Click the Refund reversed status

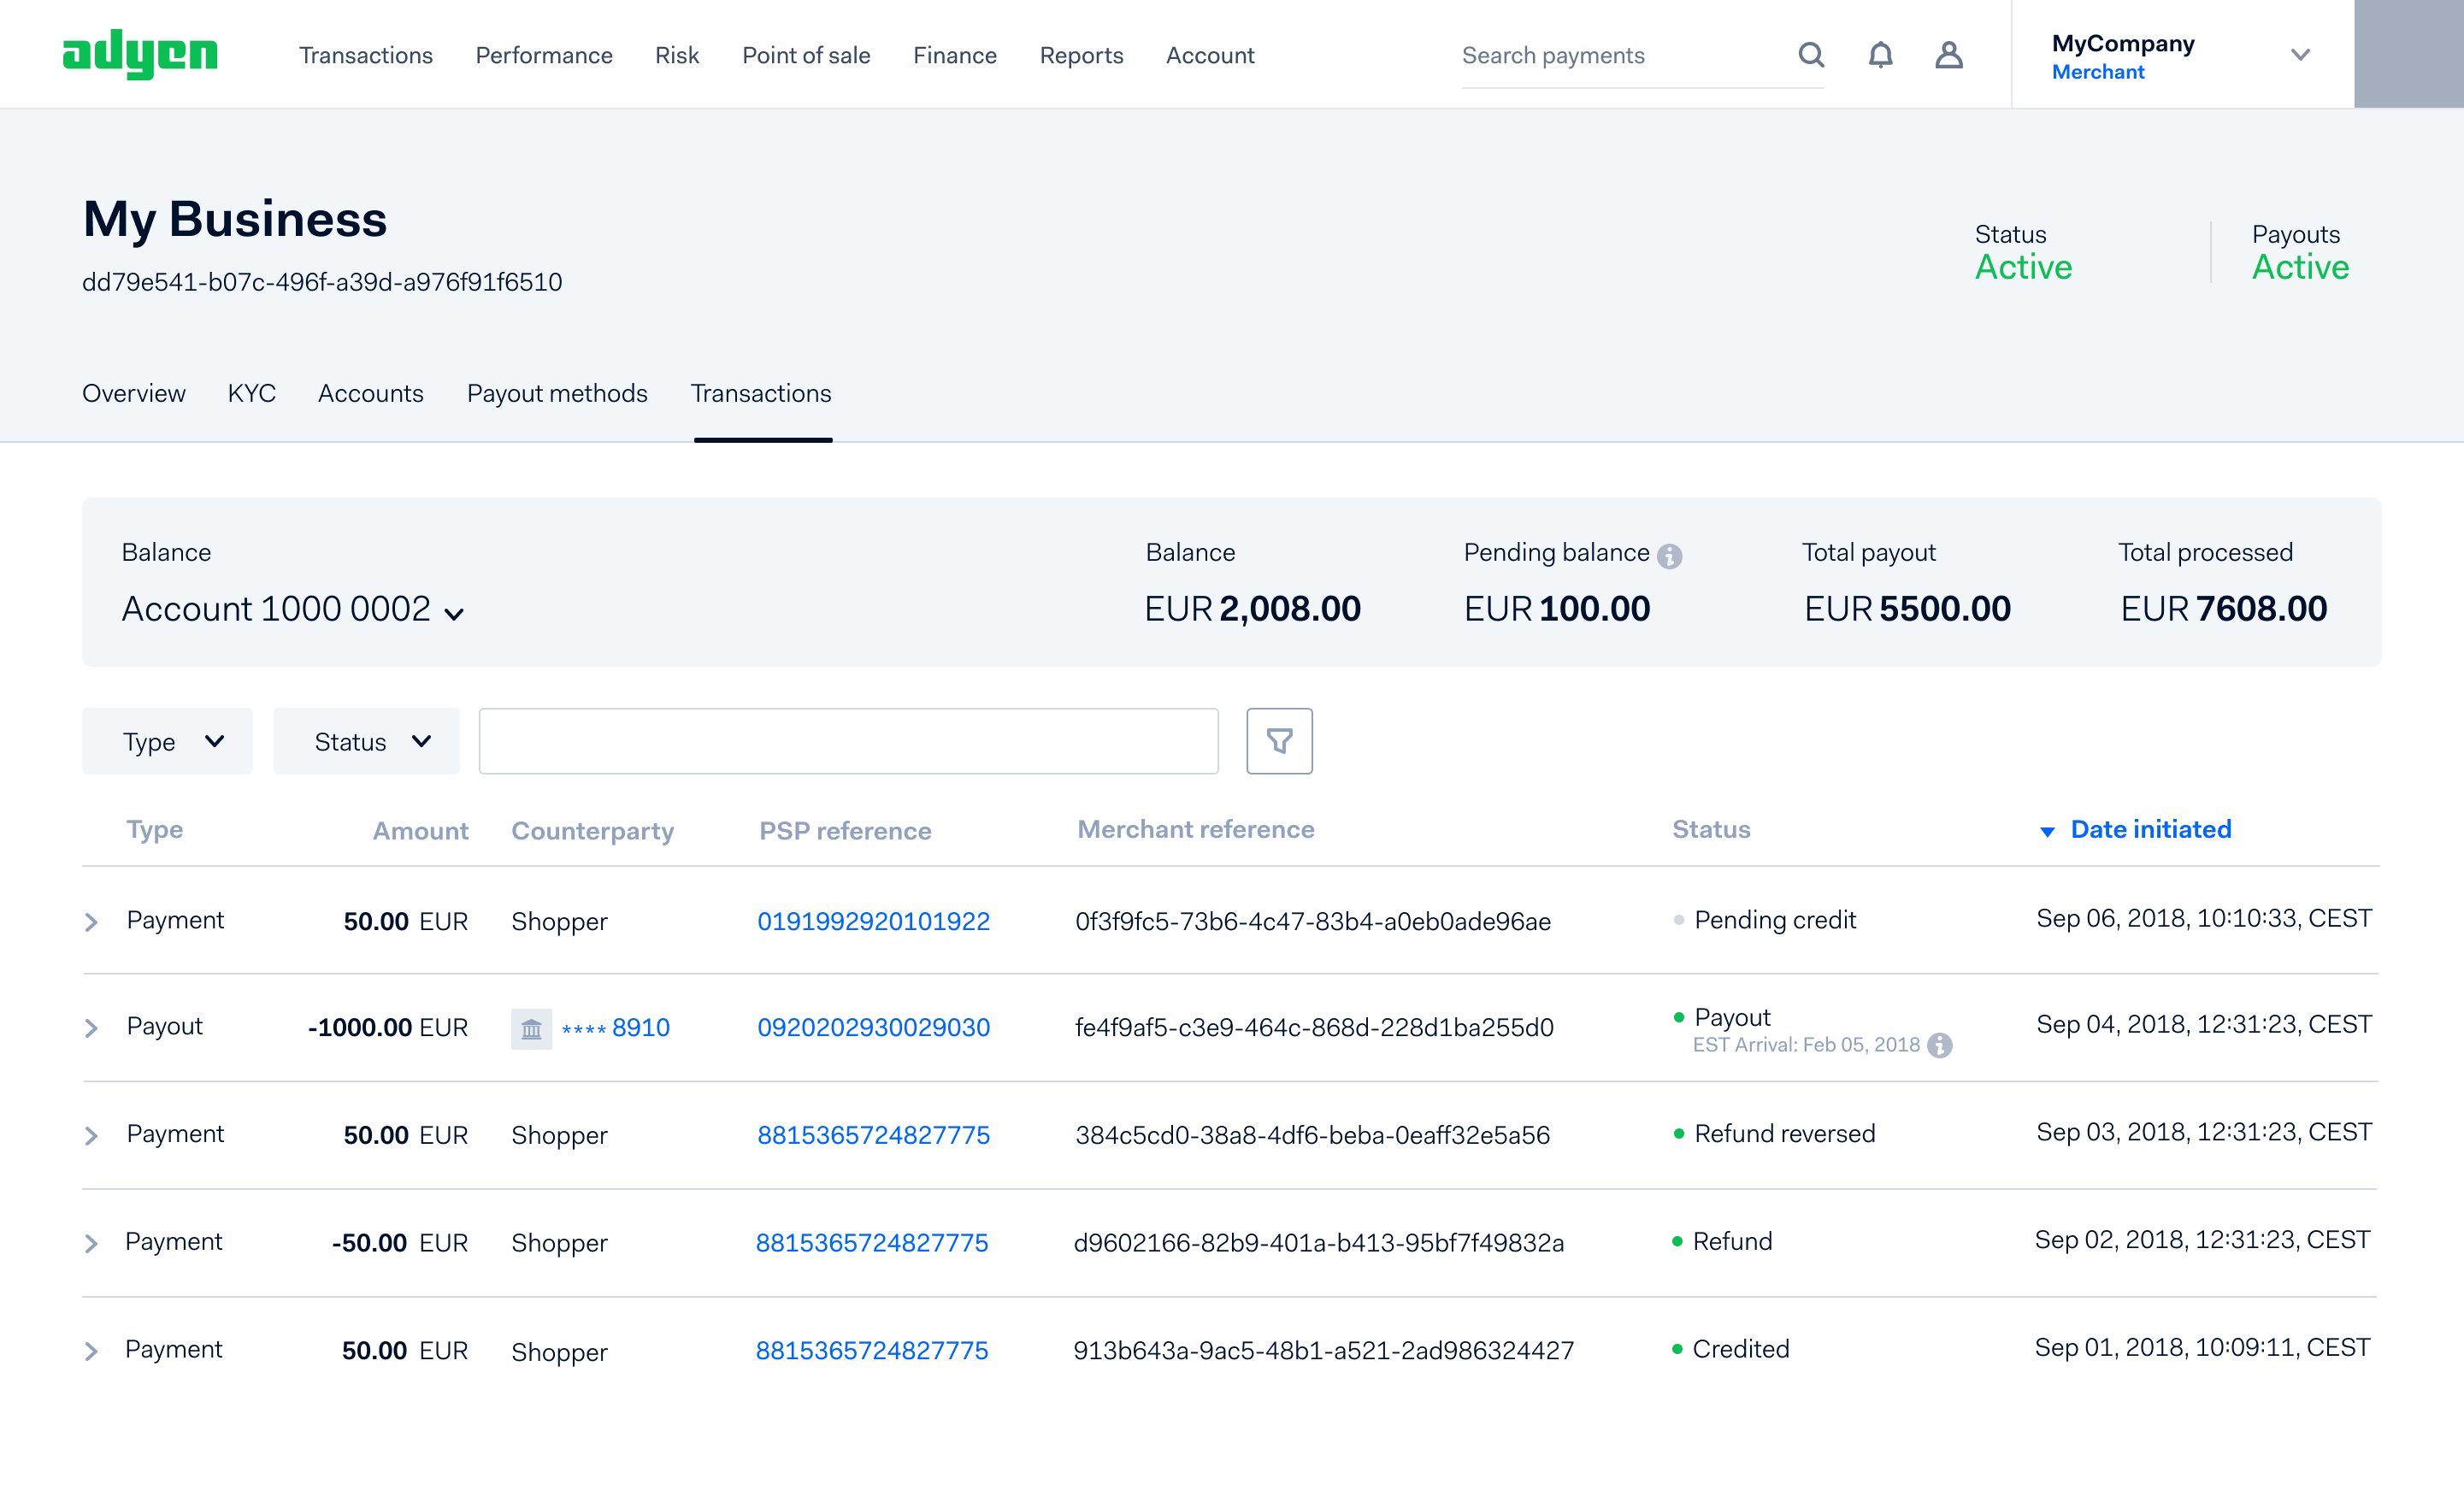click(1784, 1133)
